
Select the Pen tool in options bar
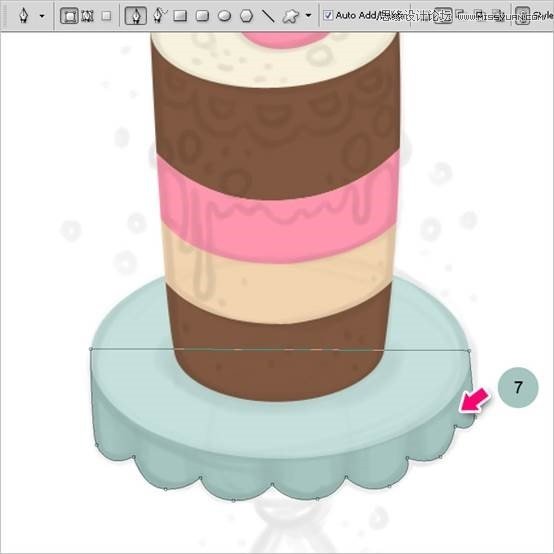[x=136, y=16]
